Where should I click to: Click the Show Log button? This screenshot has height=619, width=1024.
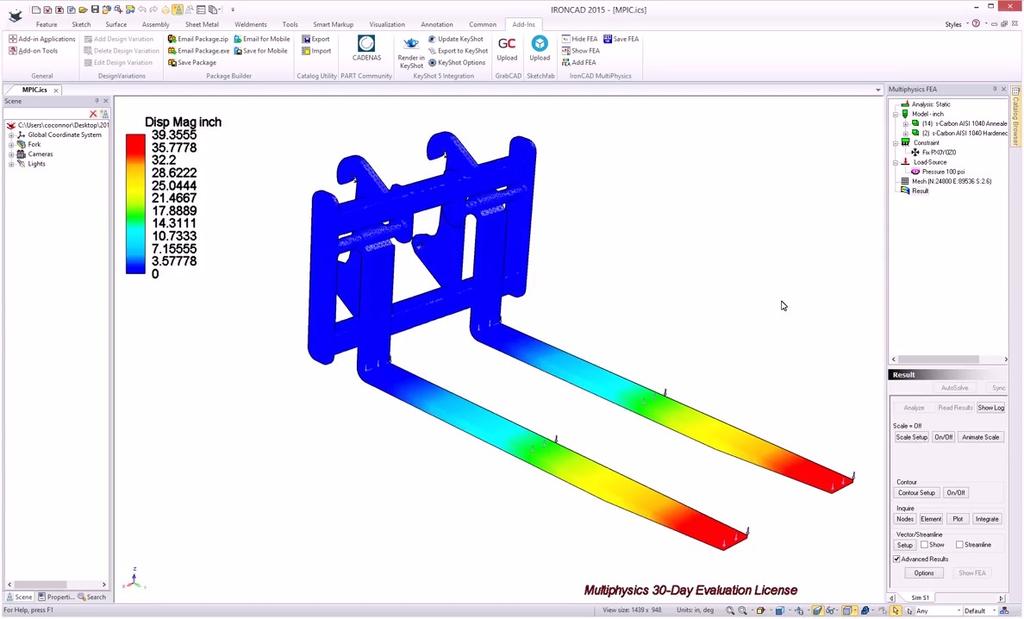coord(991,407)
